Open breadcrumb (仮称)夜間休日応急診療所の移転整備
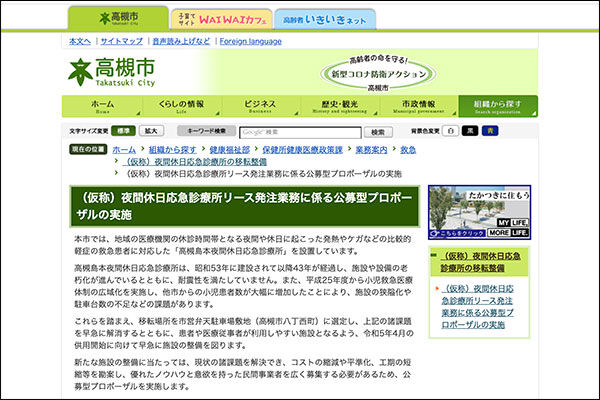The image size is (600, 400). (x=195, y=162)
